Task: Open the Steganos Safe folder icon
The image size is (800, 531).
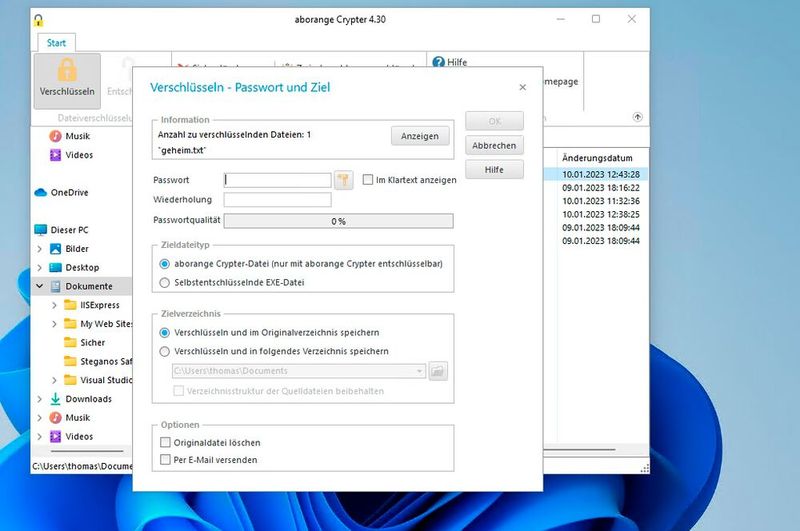Action: click(71, 361)
